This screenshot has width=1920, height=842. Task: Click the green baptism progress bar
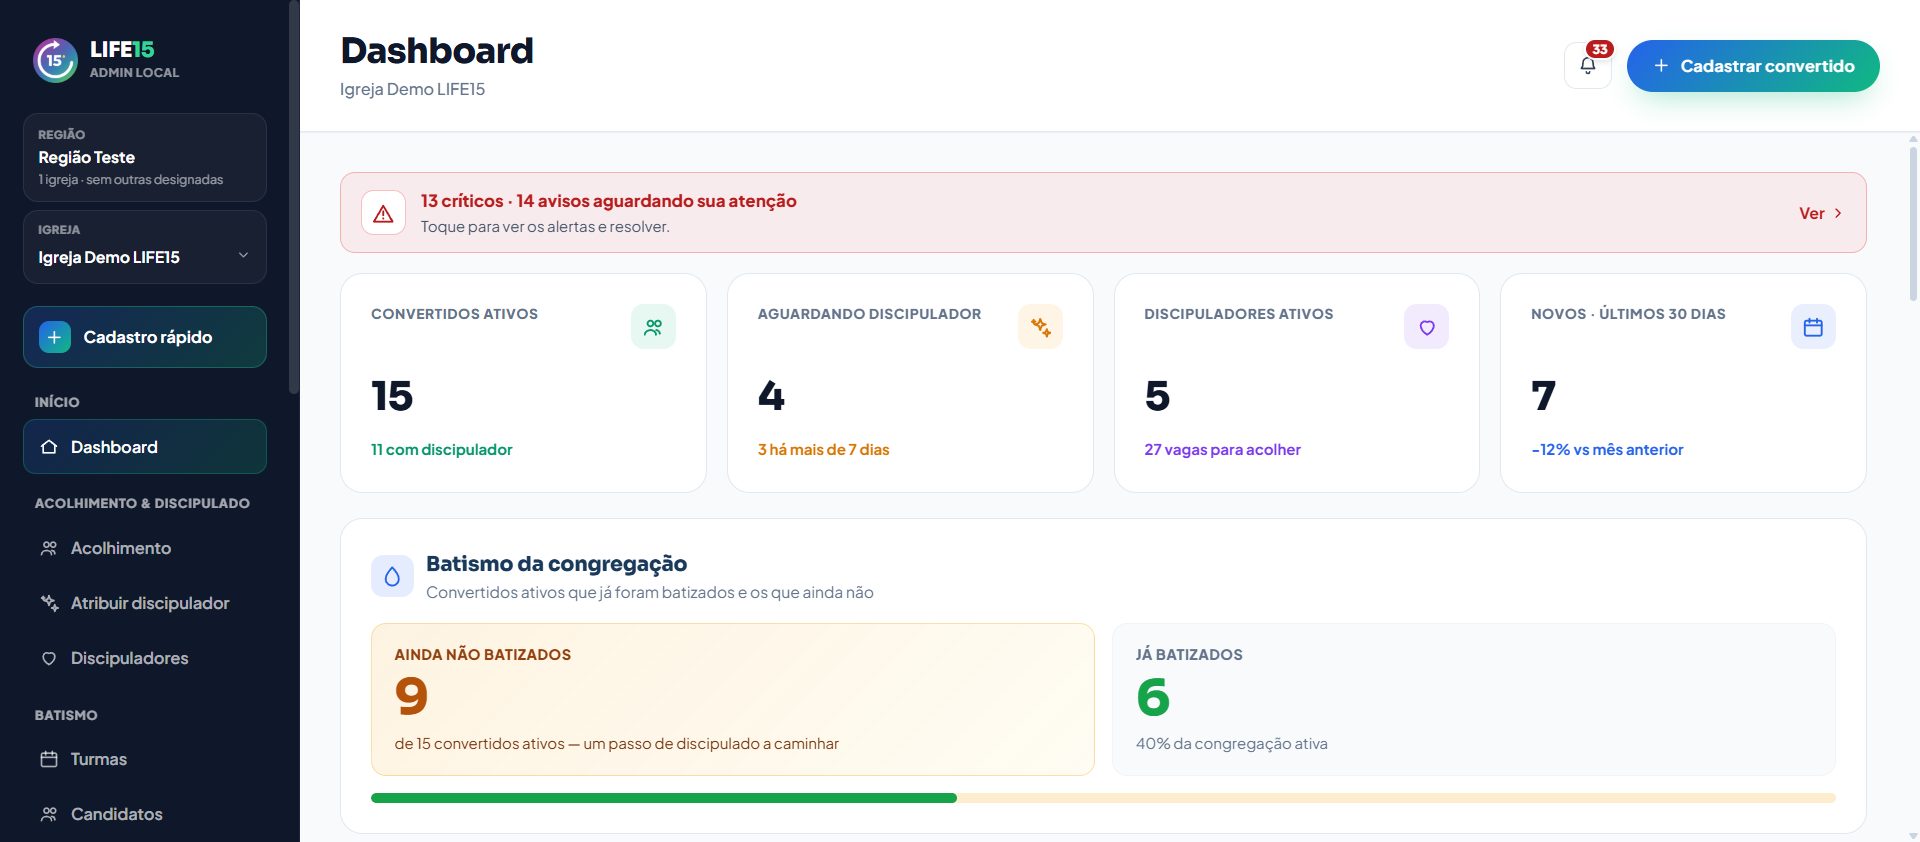tap(664, 798)
